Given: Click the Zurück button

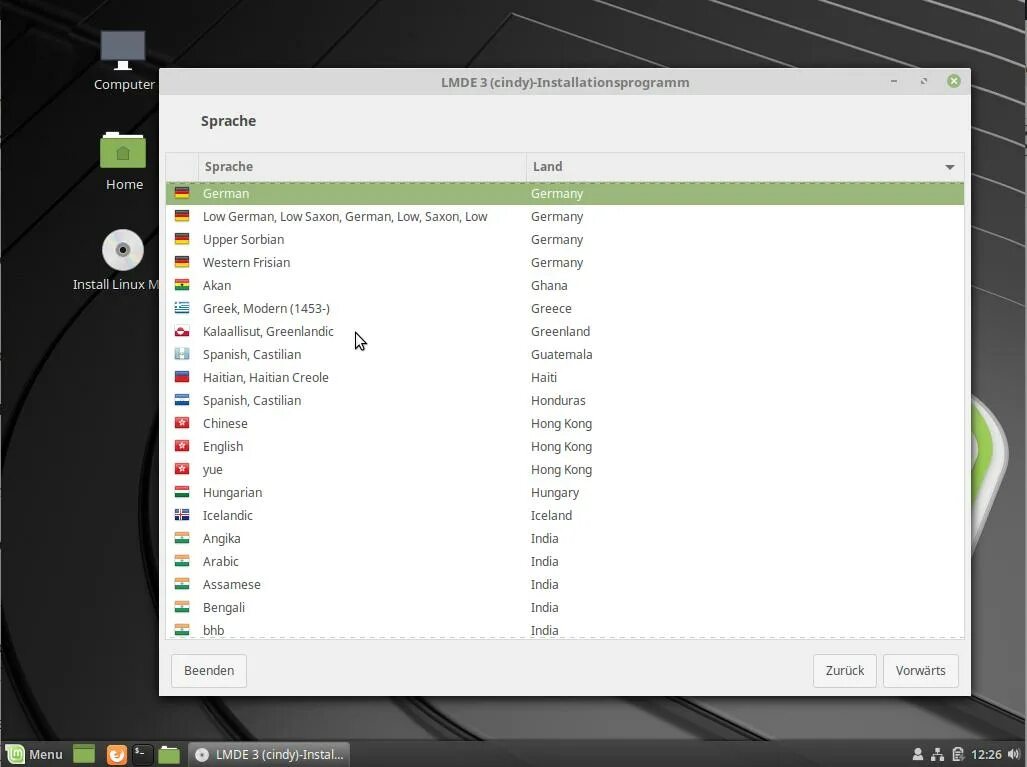Looking at the screenshot, I should pos(844,670).
